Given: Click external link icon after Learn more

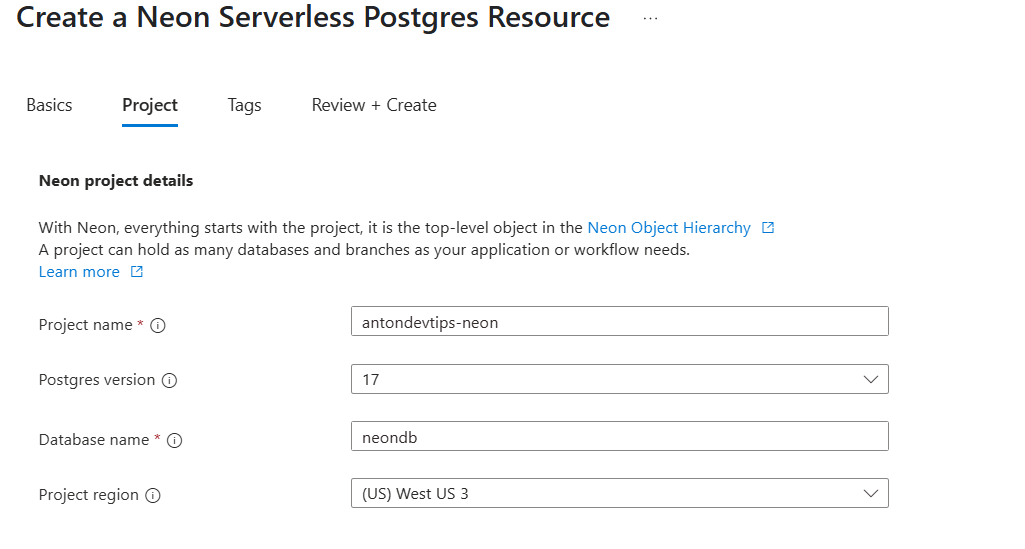Looking at the screenshot, I should [x=137, y=271].
